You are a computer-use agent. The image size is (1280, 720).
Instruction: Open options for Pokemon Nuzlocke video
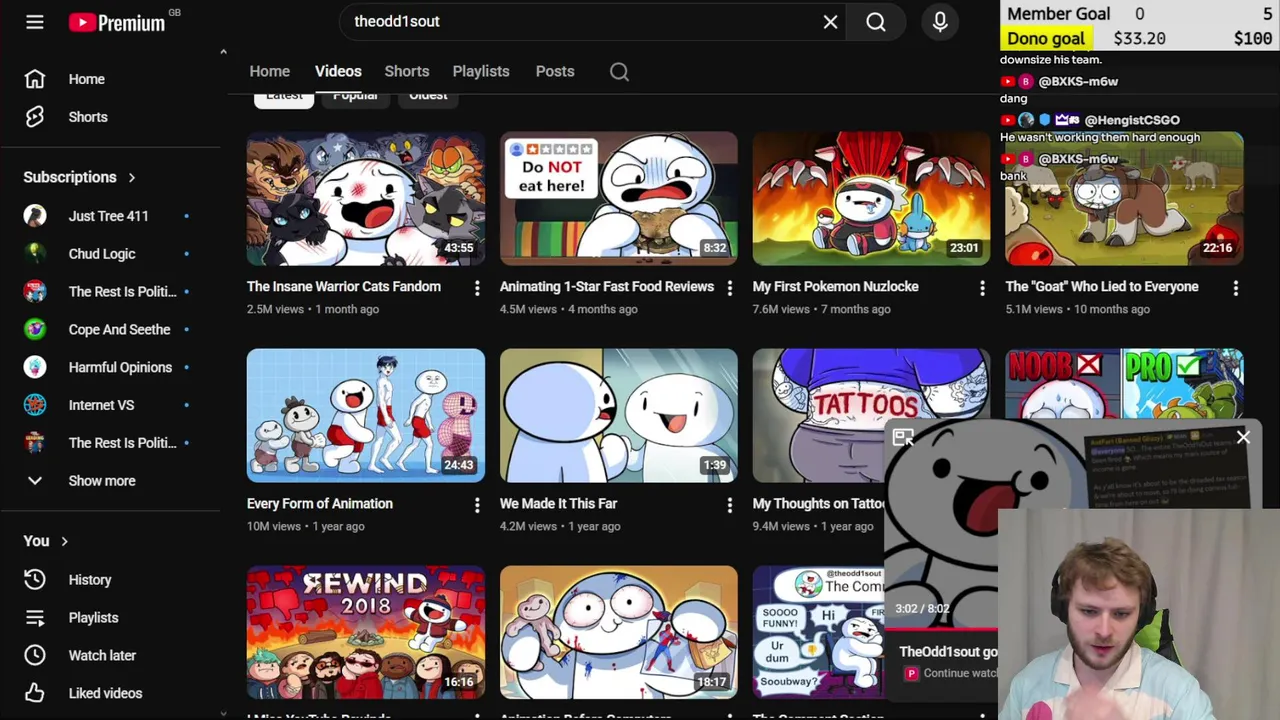[x=982, y=288]
